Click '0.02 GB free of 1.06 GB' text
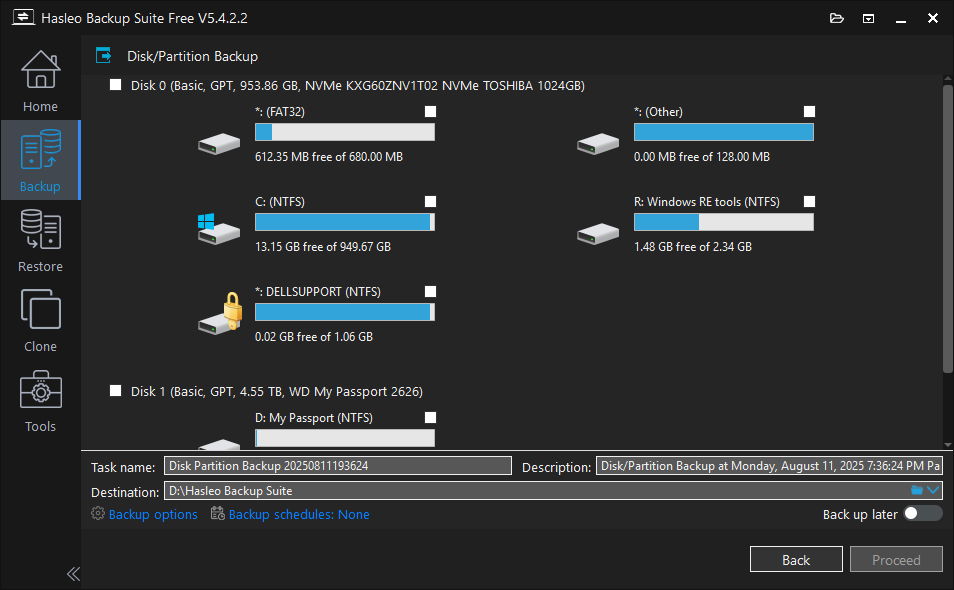The image size is (954, 590). pos(313,337)
